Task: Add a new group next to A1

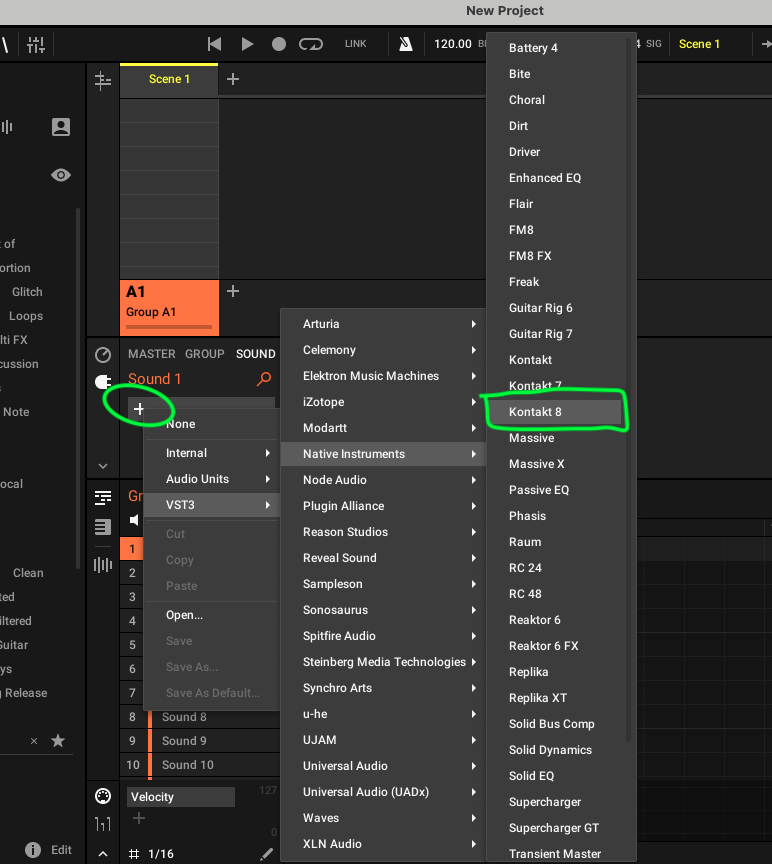Action: pyautogui.click(x=233, y=291)
